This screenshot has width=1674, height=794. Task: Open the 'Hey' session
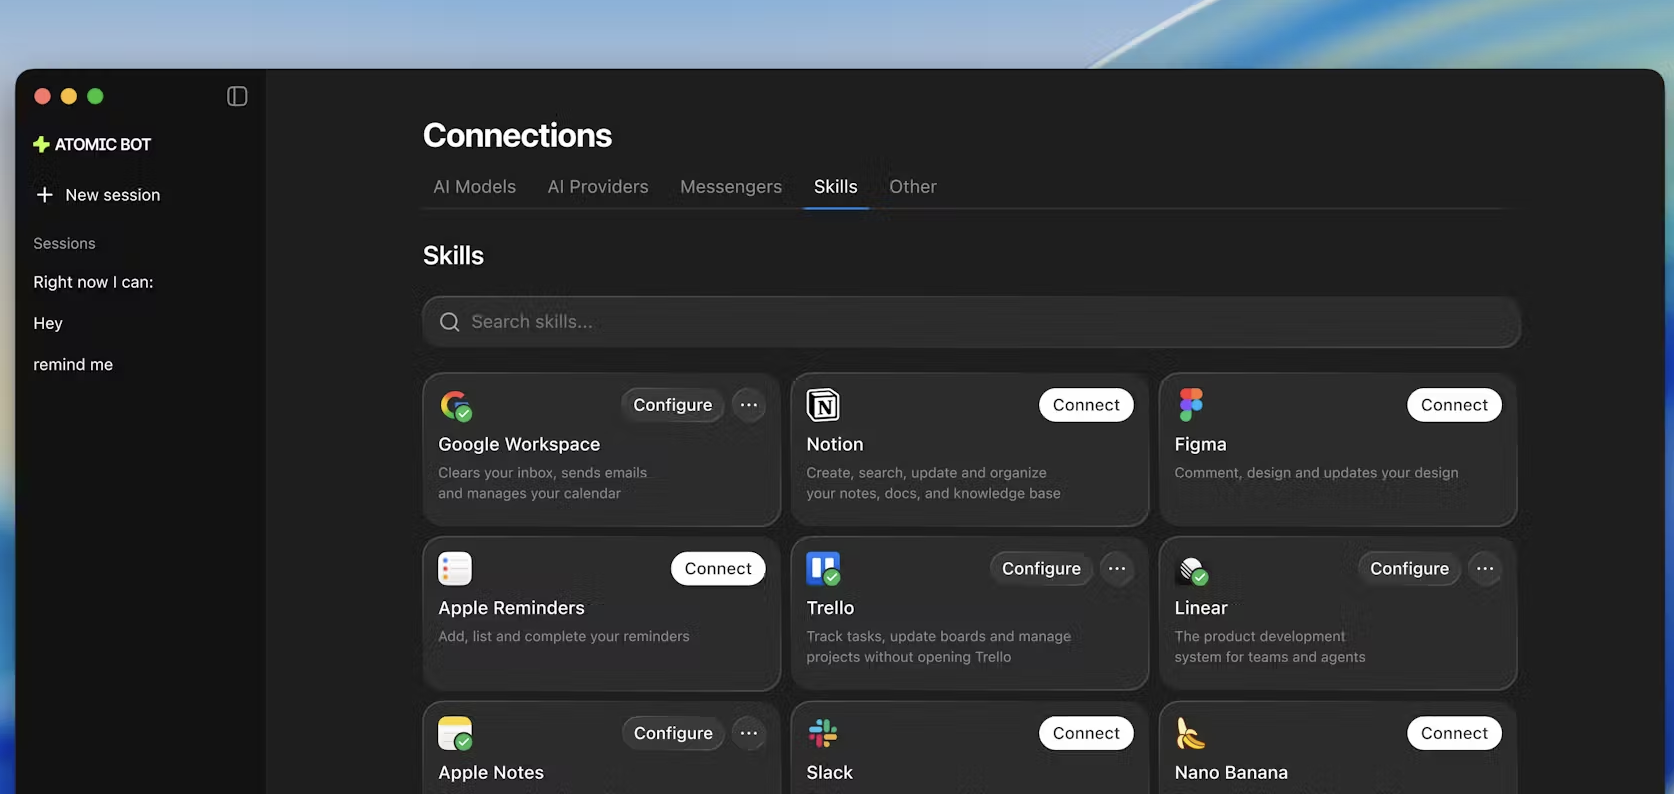48,323
